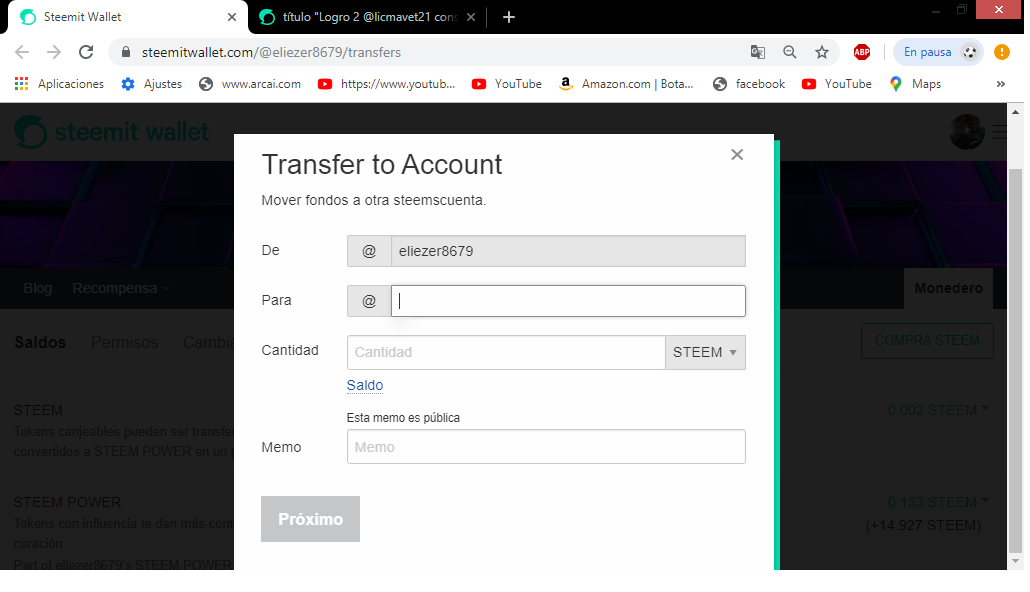Click the page scrollbar up arrow
The height and width of the screenshot is (592, 1030).
click(x=1016, y=112)
